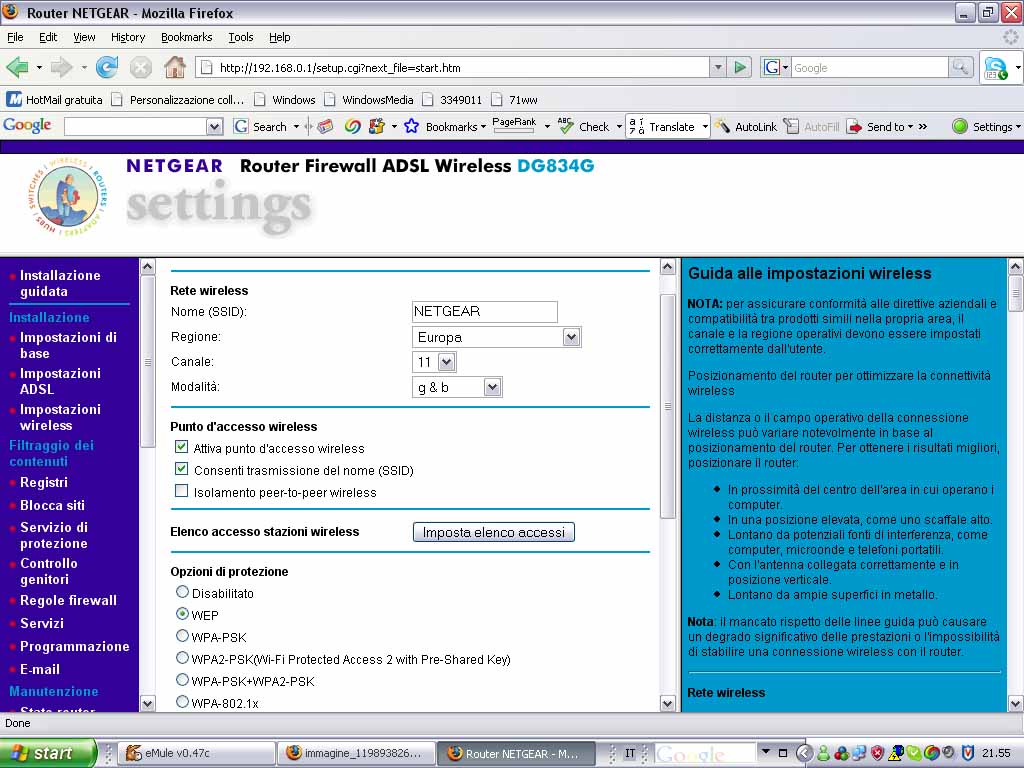Click the Nome (SSID) field containing NETGEAR
Screen dimensions: 1024x768
tap(485, 312)
